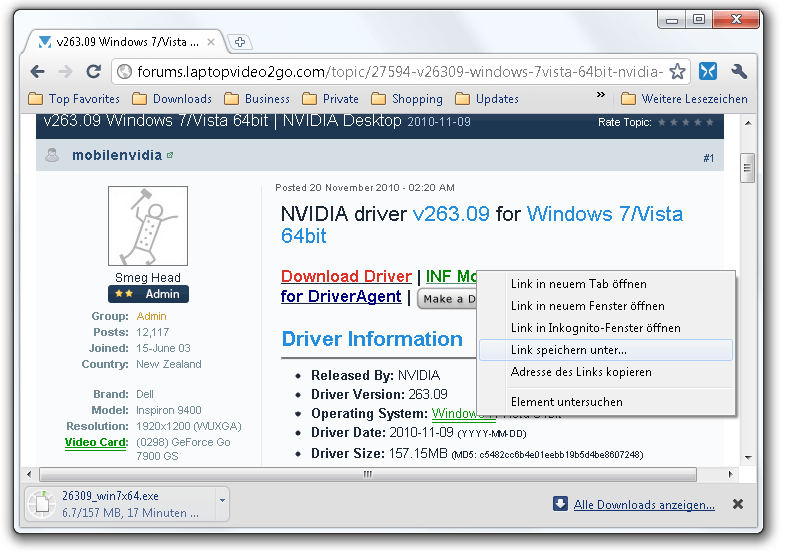Click the browser back arrow
788x551 pixels.
(x=37, y=71)
